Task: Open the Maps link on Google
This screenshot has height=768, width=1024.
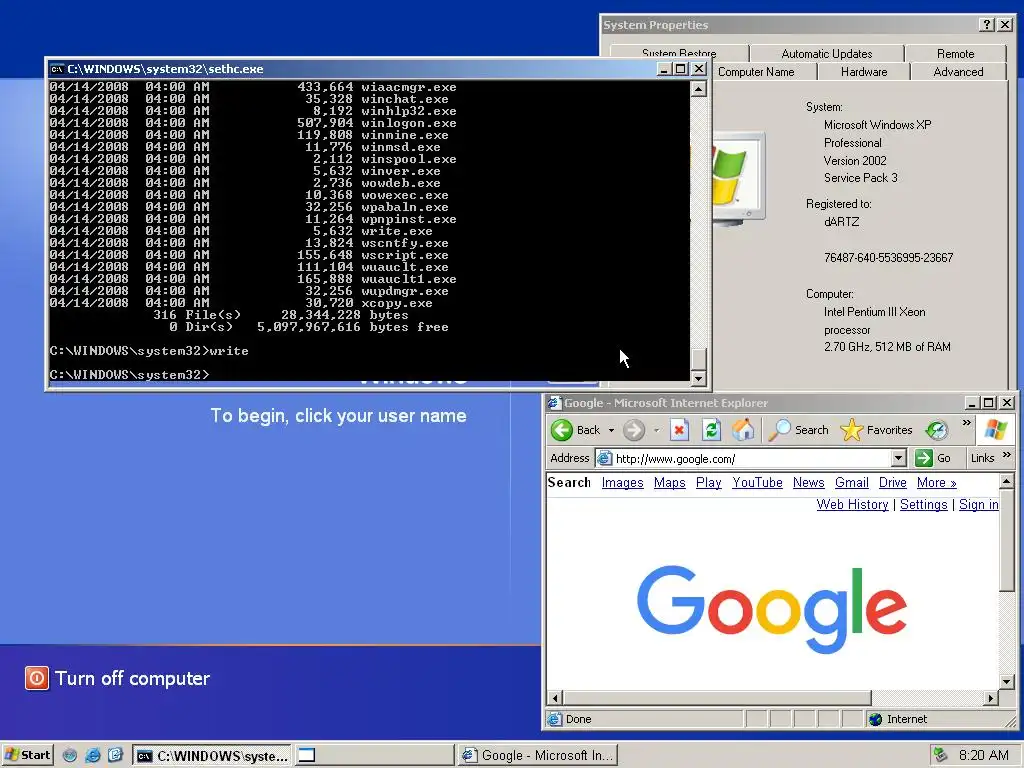Action: tap(669, 482)
